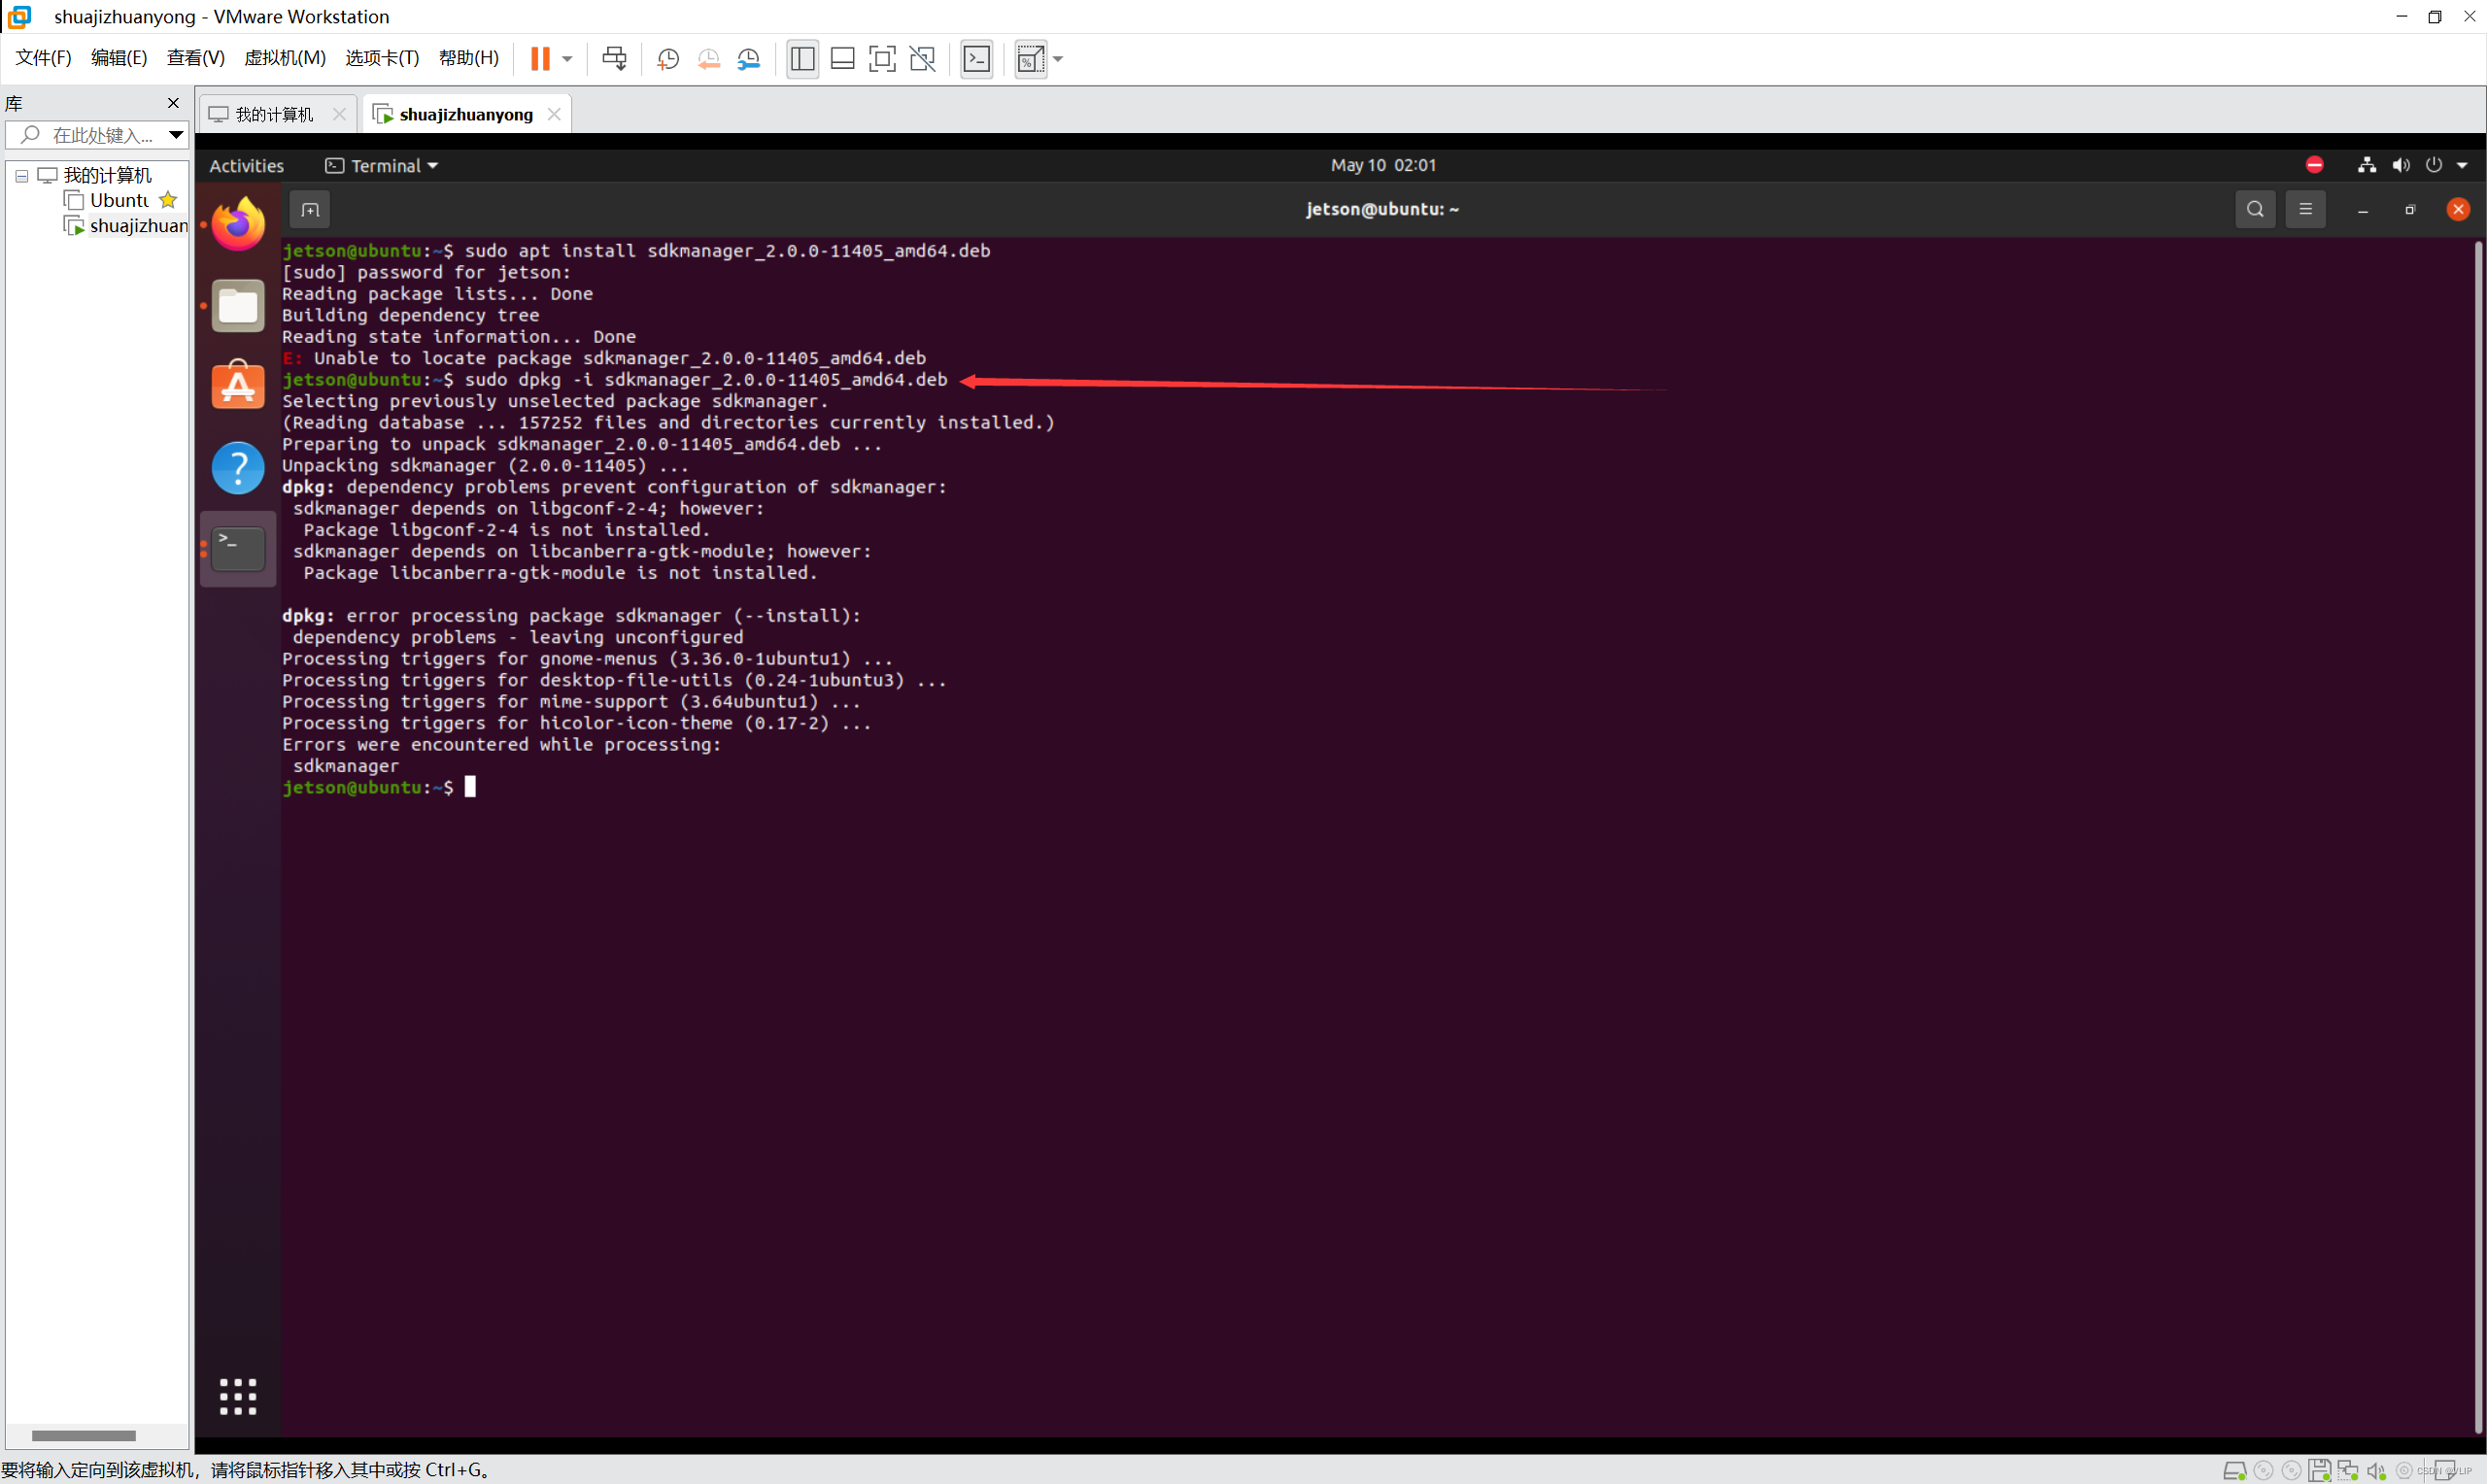Image resolution: width=2487 pixels, height=1484 pixels.
Task: Toggle the library sidebar view icon
Action: coord(802,58)
